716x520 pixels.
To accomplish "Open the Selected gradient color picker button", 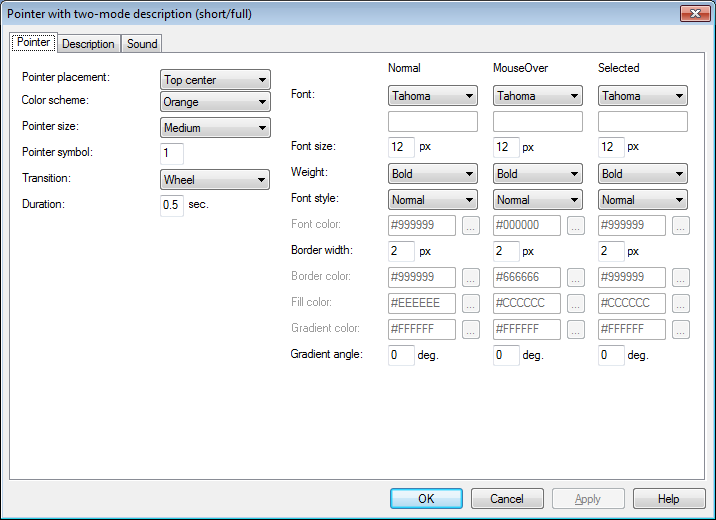I will pyautogui.click(x=681, y=330).
